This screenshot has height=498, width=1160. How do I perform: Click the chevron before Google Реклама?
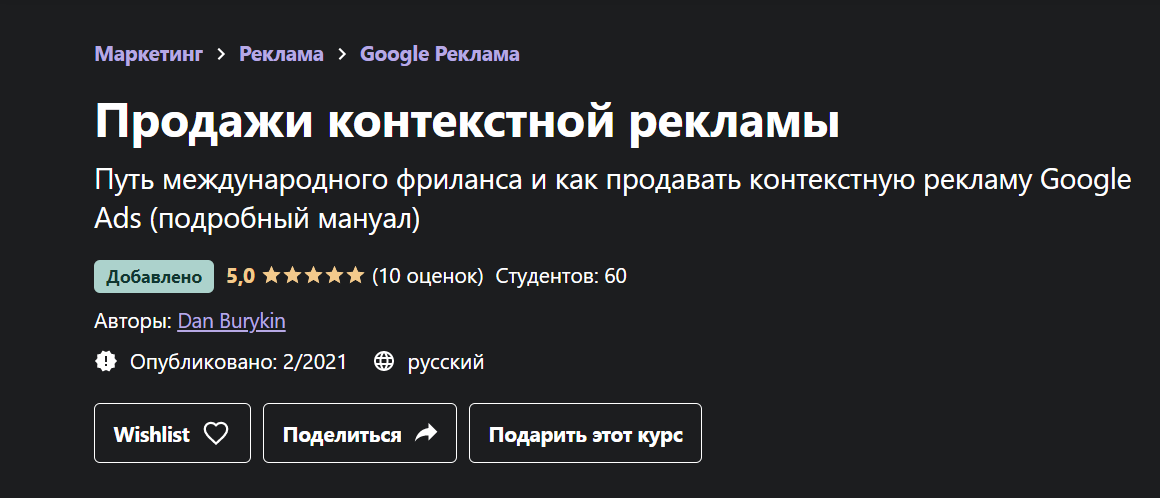click(x=342, y=54)
